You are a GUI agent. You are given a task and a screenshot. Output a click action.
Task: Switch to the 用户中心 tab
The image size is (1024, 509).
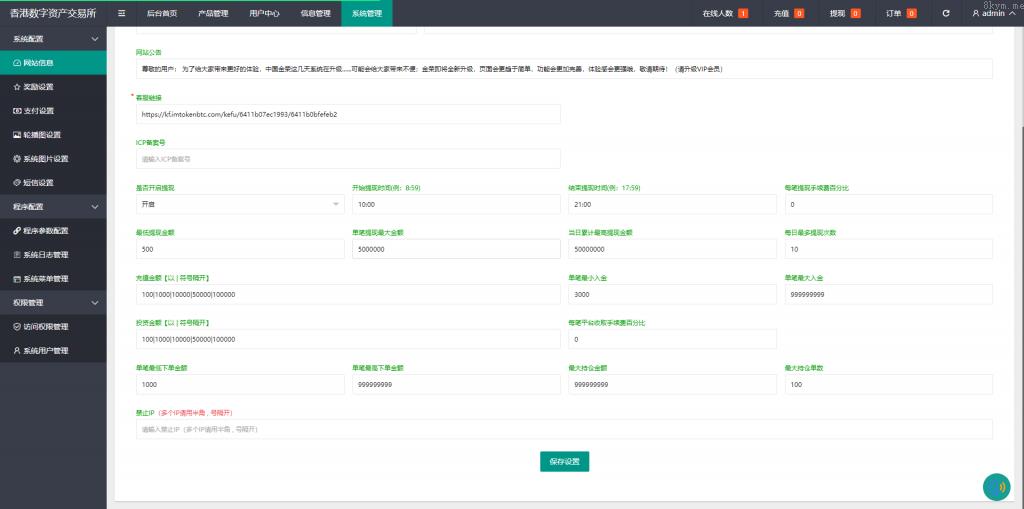pos(264,13)
